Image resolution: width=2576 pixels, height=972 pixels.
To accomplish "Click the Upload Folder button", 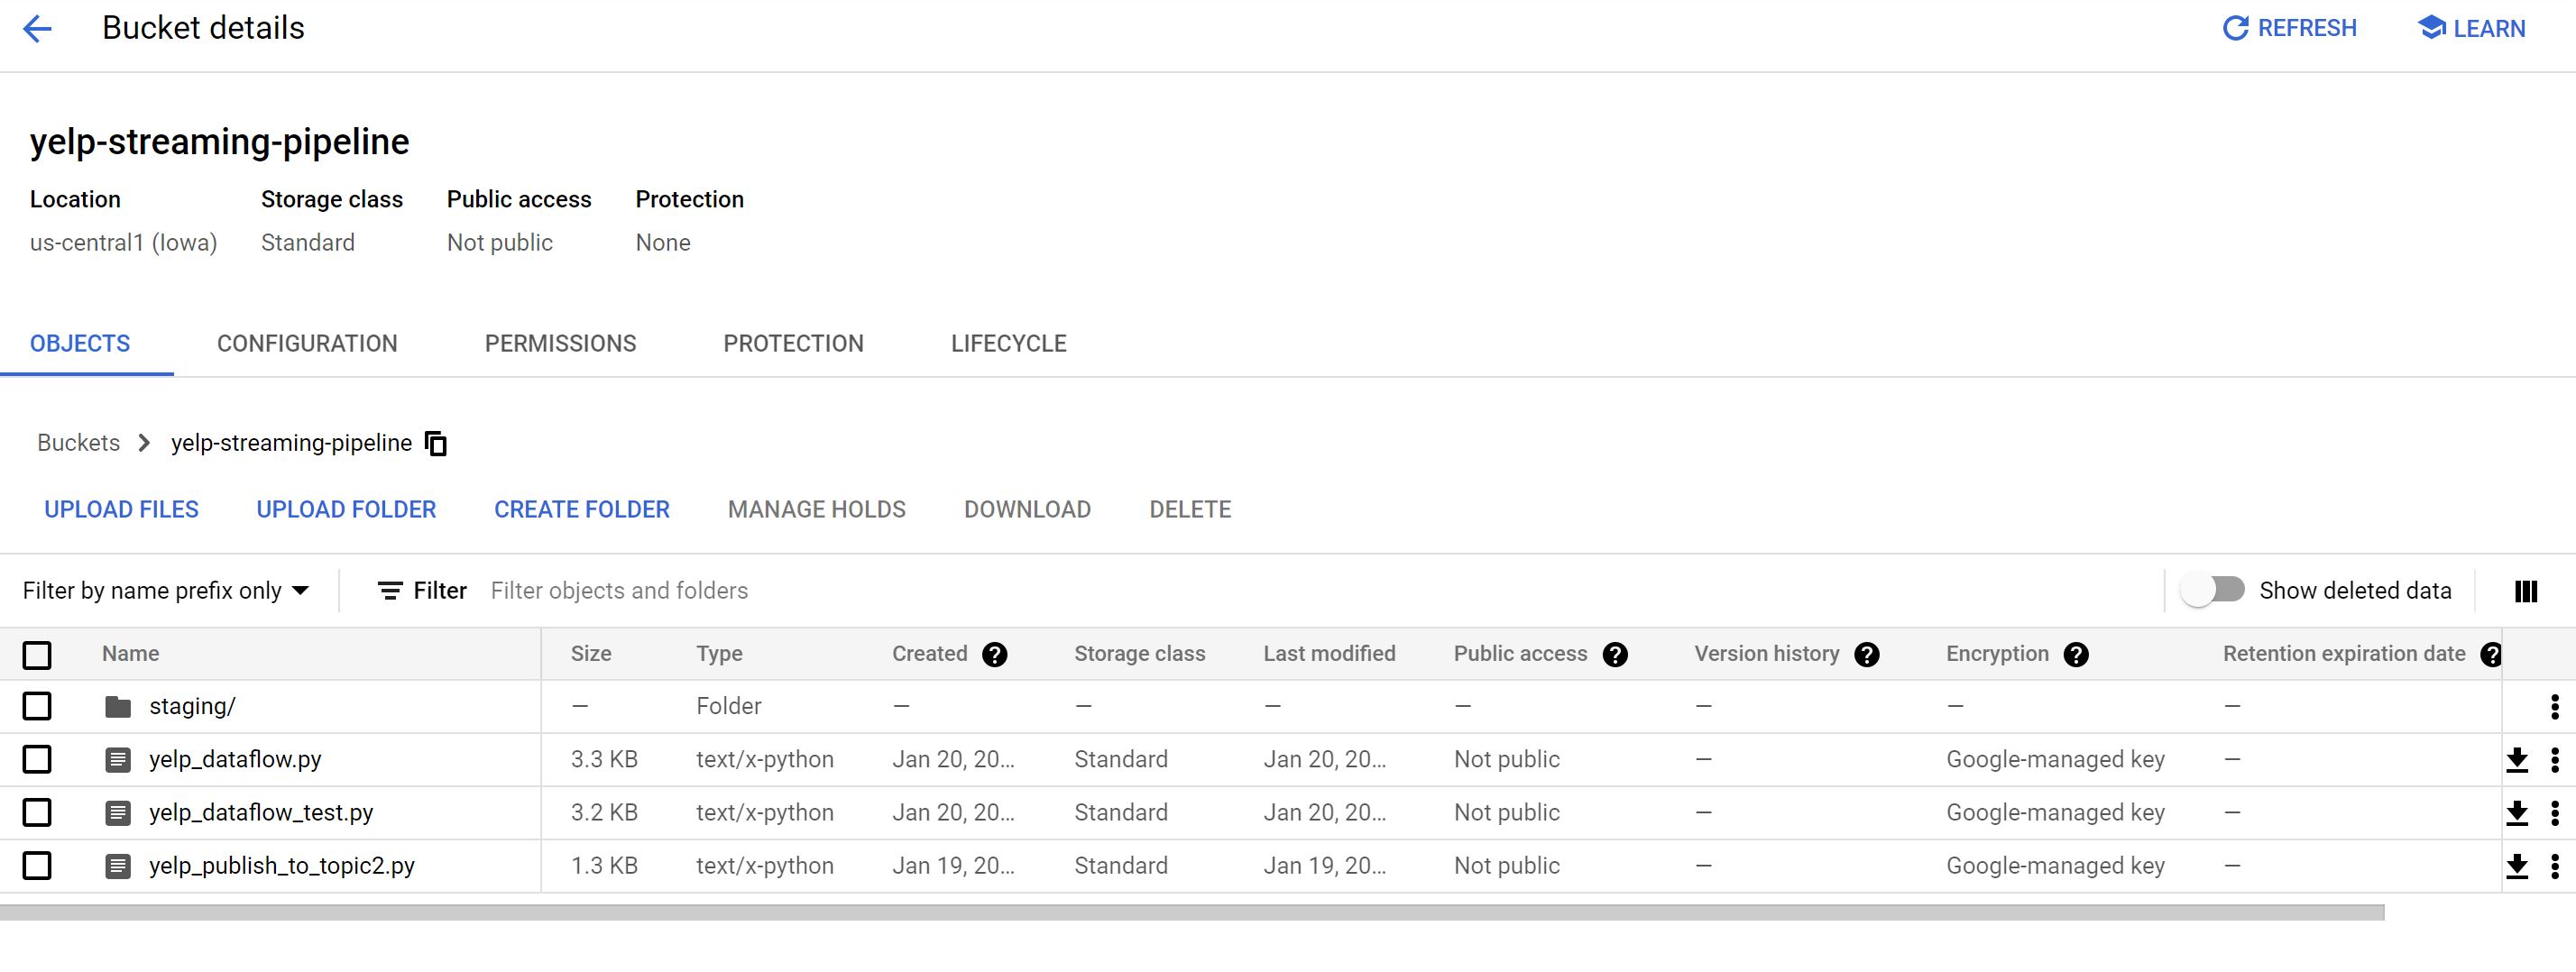I will coord(346,510).
